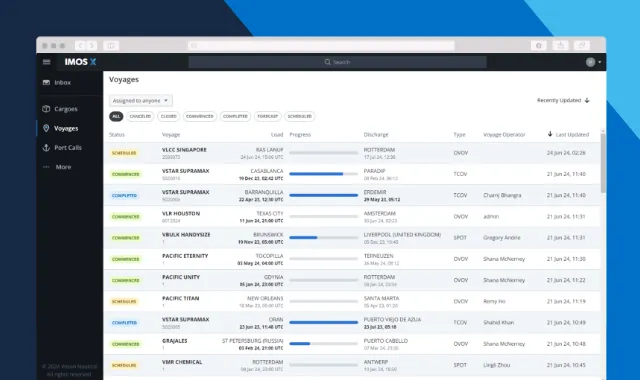This screenshot has width=640, height=380.
Task: Toggle browser sidebar icon
Action: (x=111, y=45)
